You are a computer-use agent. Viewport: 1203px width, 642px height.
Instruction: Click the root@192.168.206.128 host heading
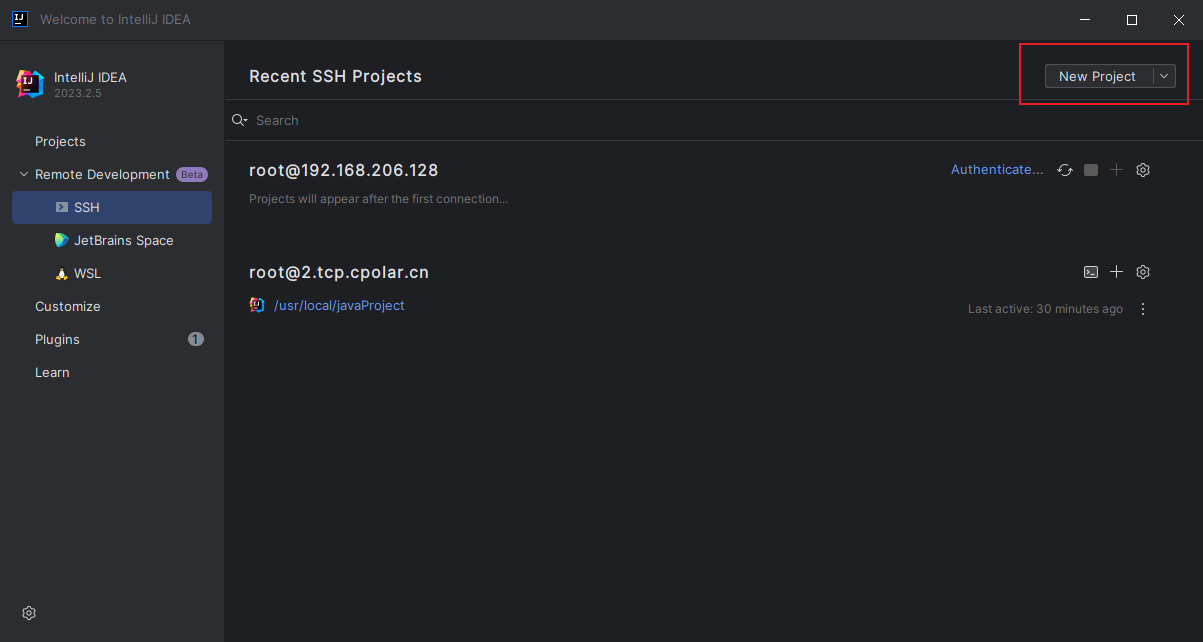point(344,170)
